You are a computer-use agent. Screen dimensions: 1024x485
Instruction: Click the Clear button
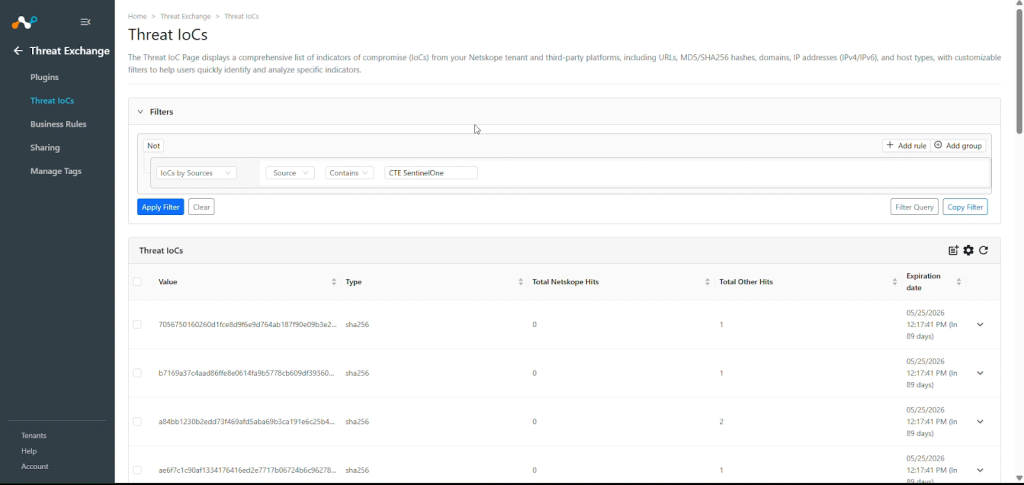coord(201,207)
